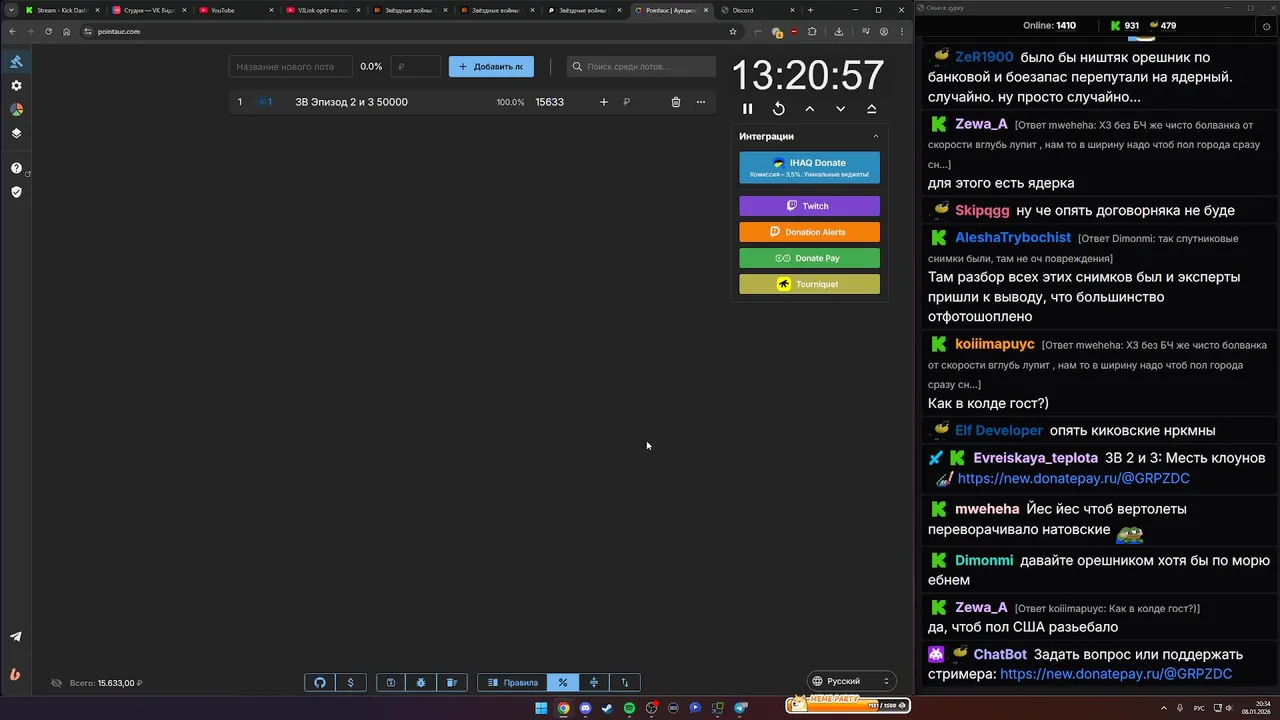The image size is (1280, 720).
Task: Click the ЗВ Эпизод 2 и 3 lot name
Action: click(x=351, y=102)
